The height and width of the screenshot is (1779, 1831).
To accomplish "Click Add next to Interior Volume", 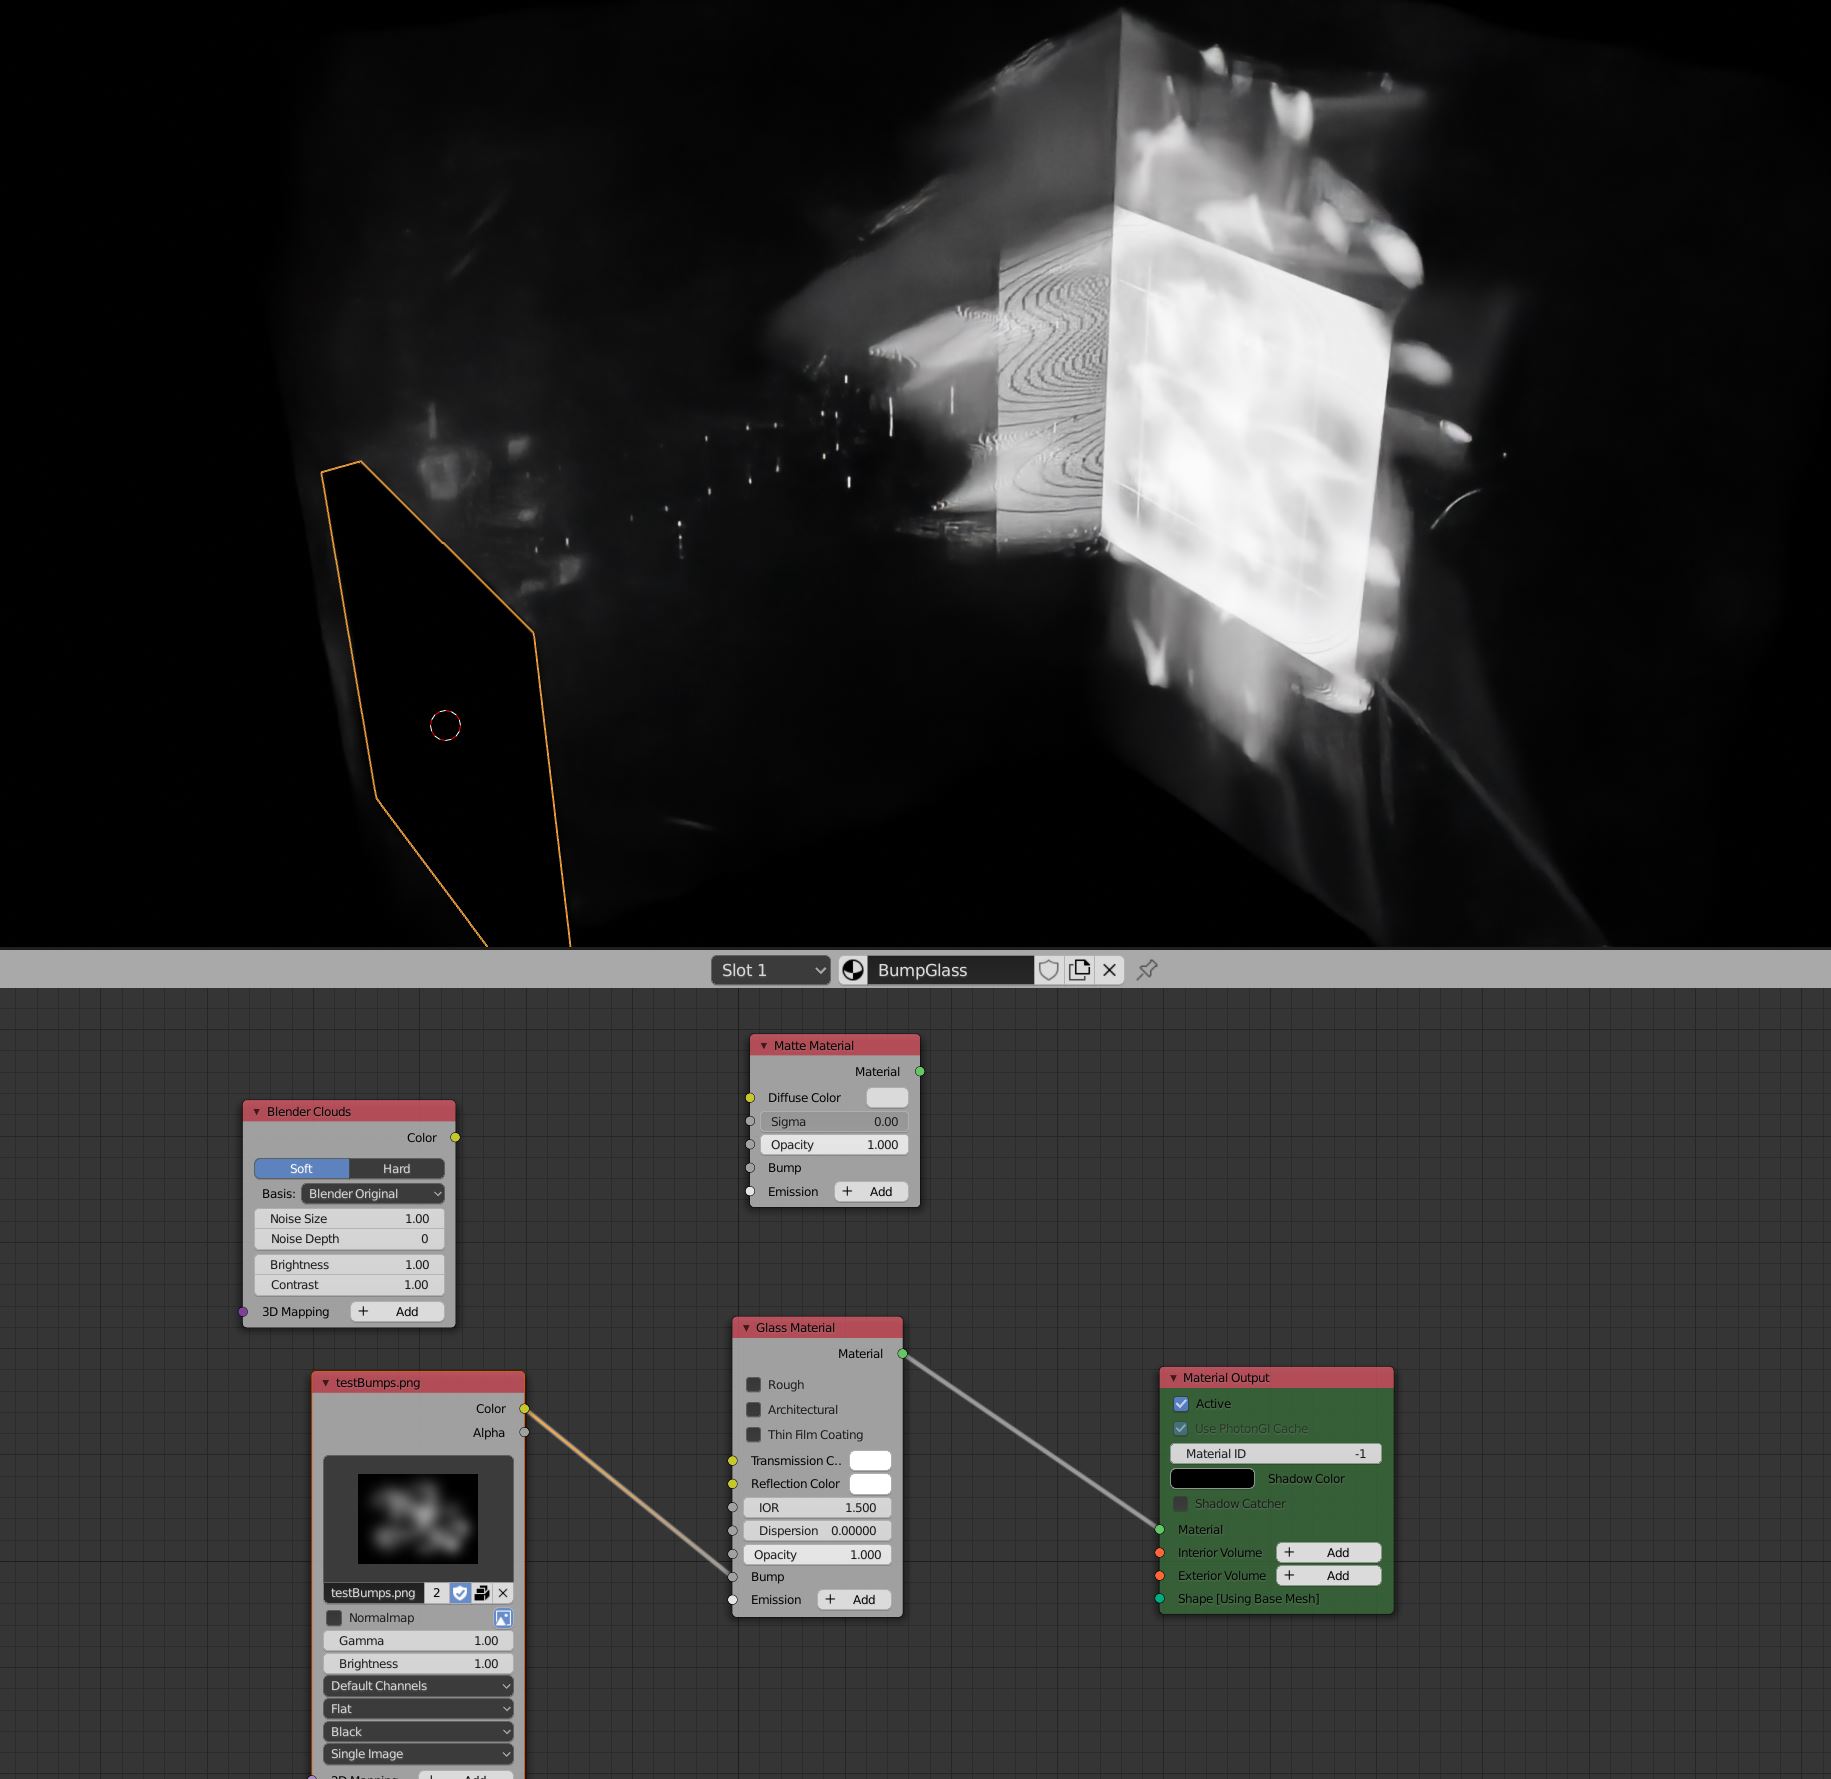I will click(x=1328, y=1553).
